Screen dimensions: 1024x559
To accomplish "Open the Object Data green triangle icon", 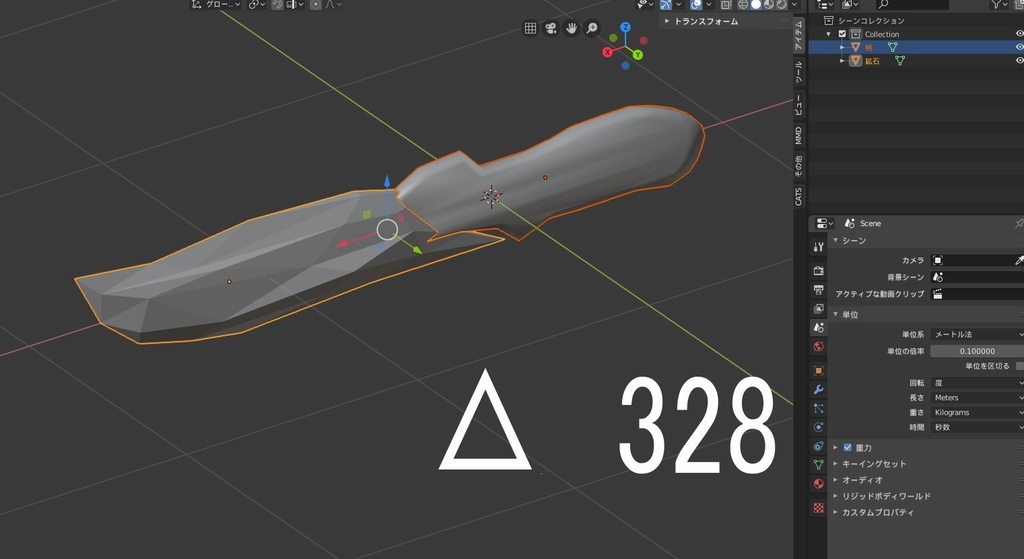I will coord(818,465).
